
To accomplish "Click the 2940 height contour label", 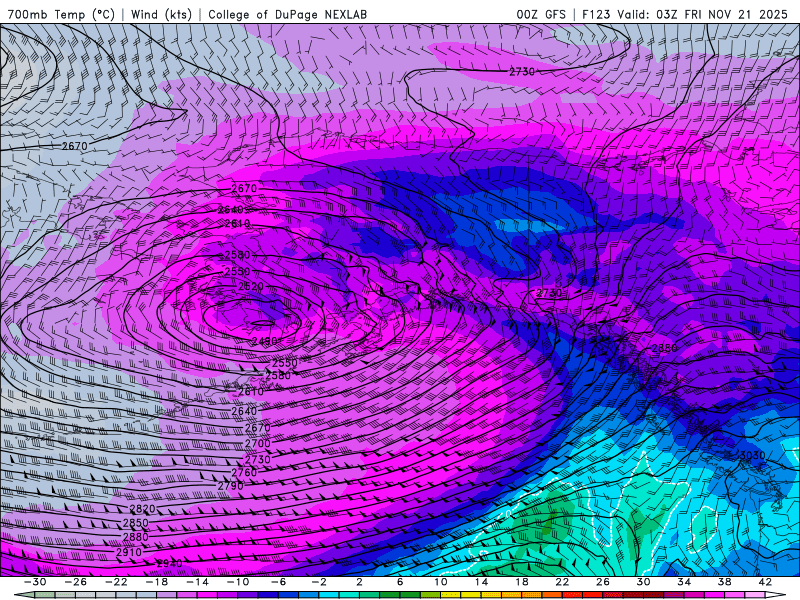I will [169, 564].
